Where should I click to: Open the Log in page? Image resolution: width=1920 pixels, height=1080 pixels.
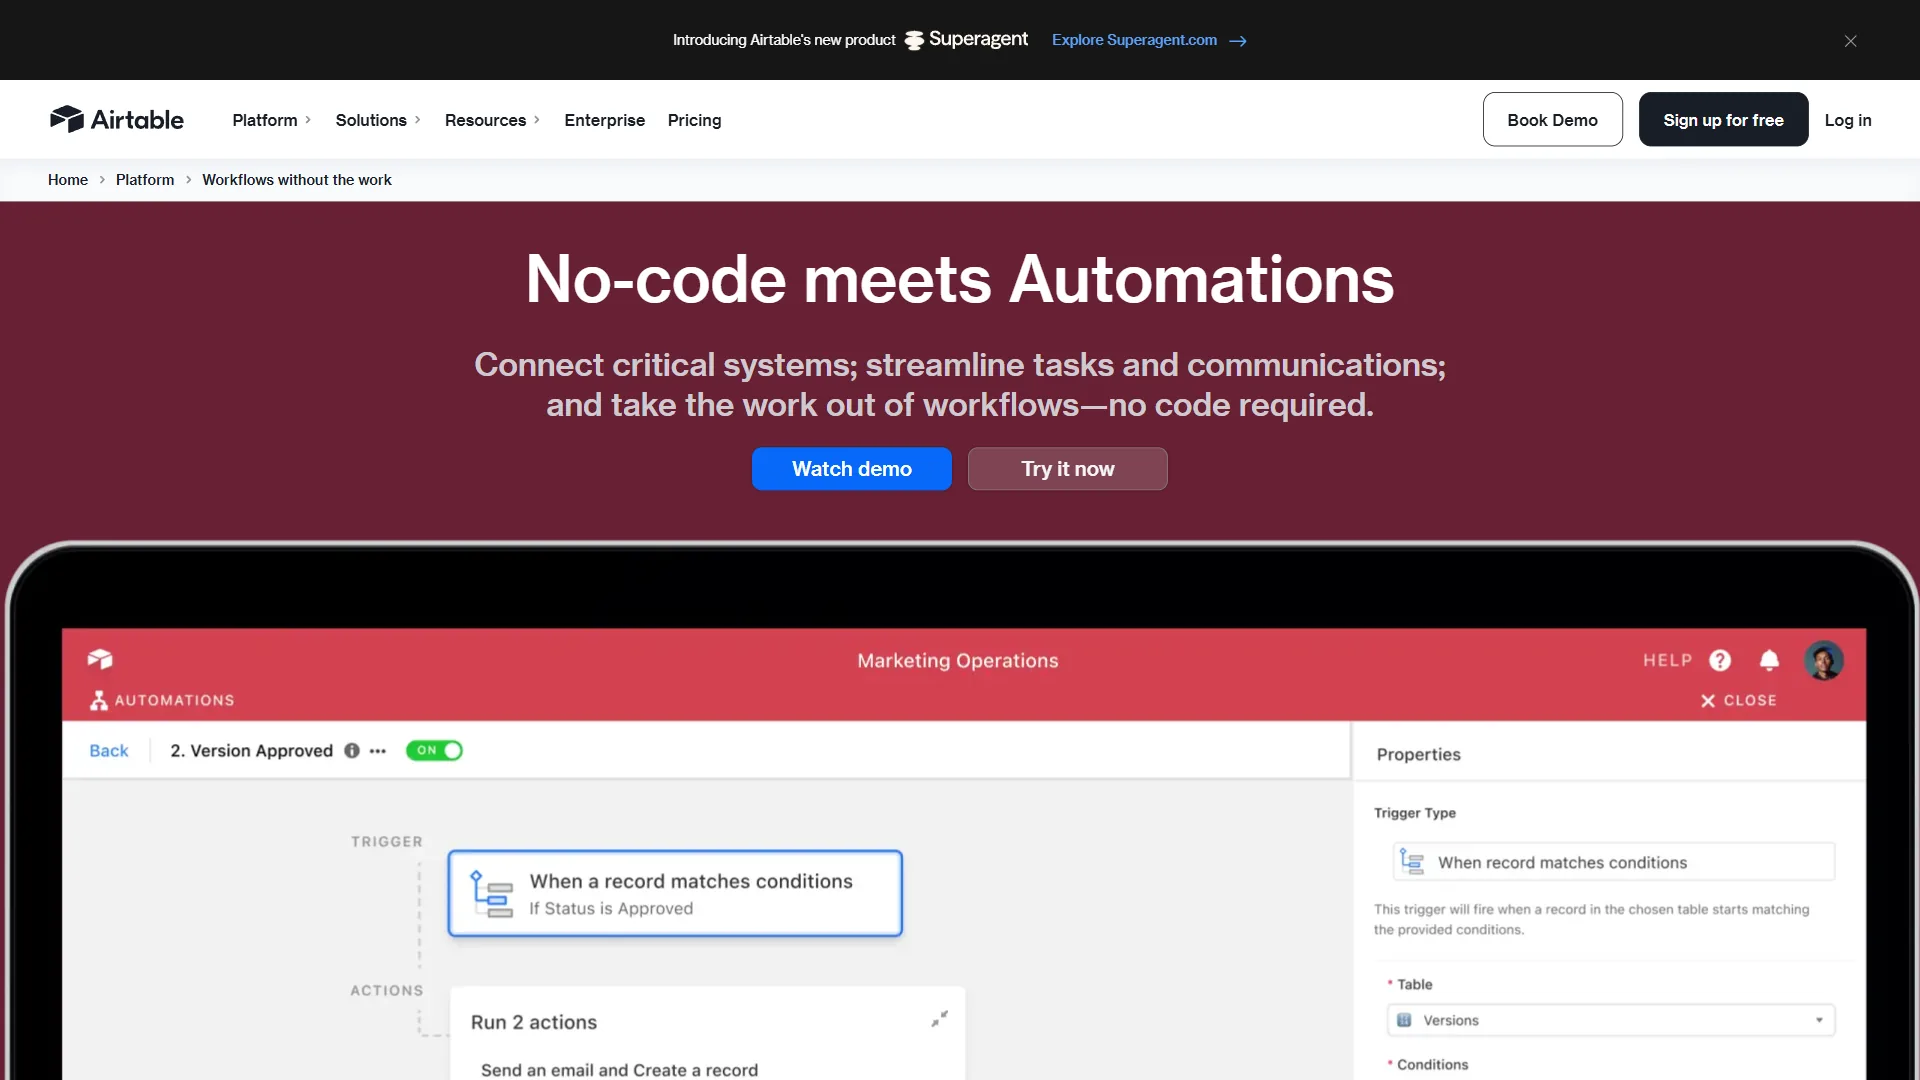click(x=1847, y=120)
